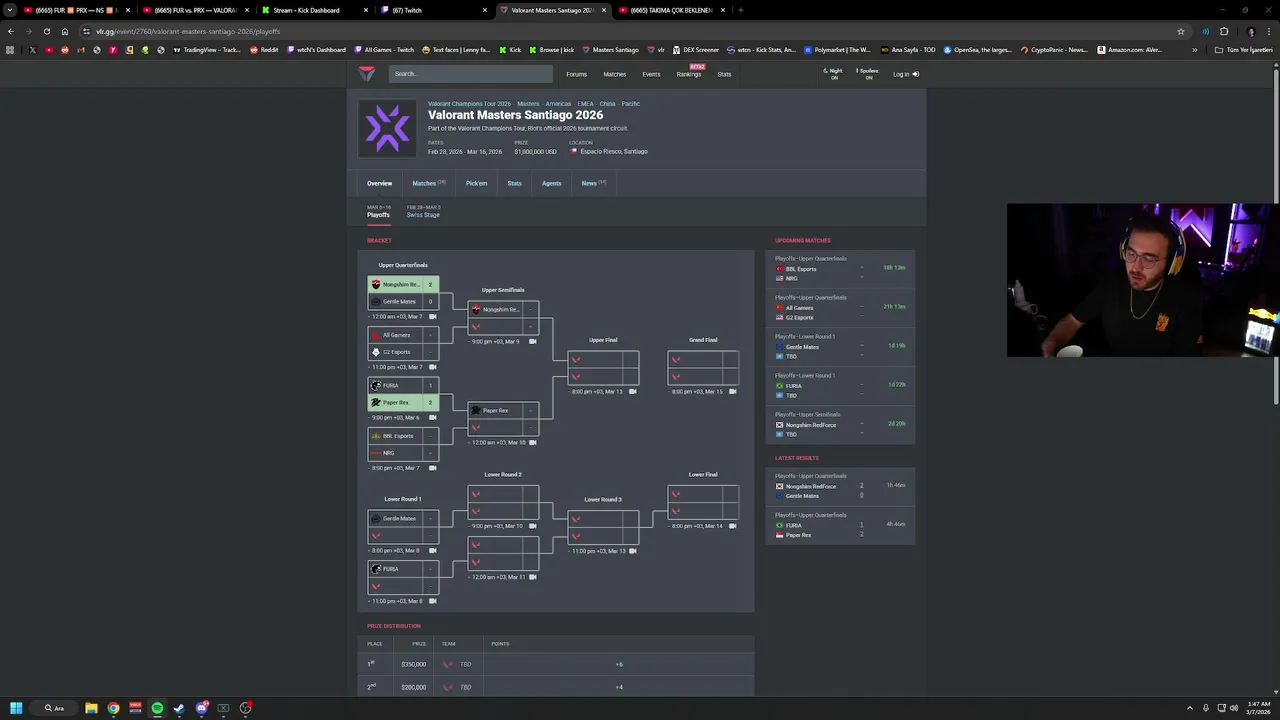Bookmark this page with star icon
This screenshot has width=1280, height=720.
[1181, 31]
